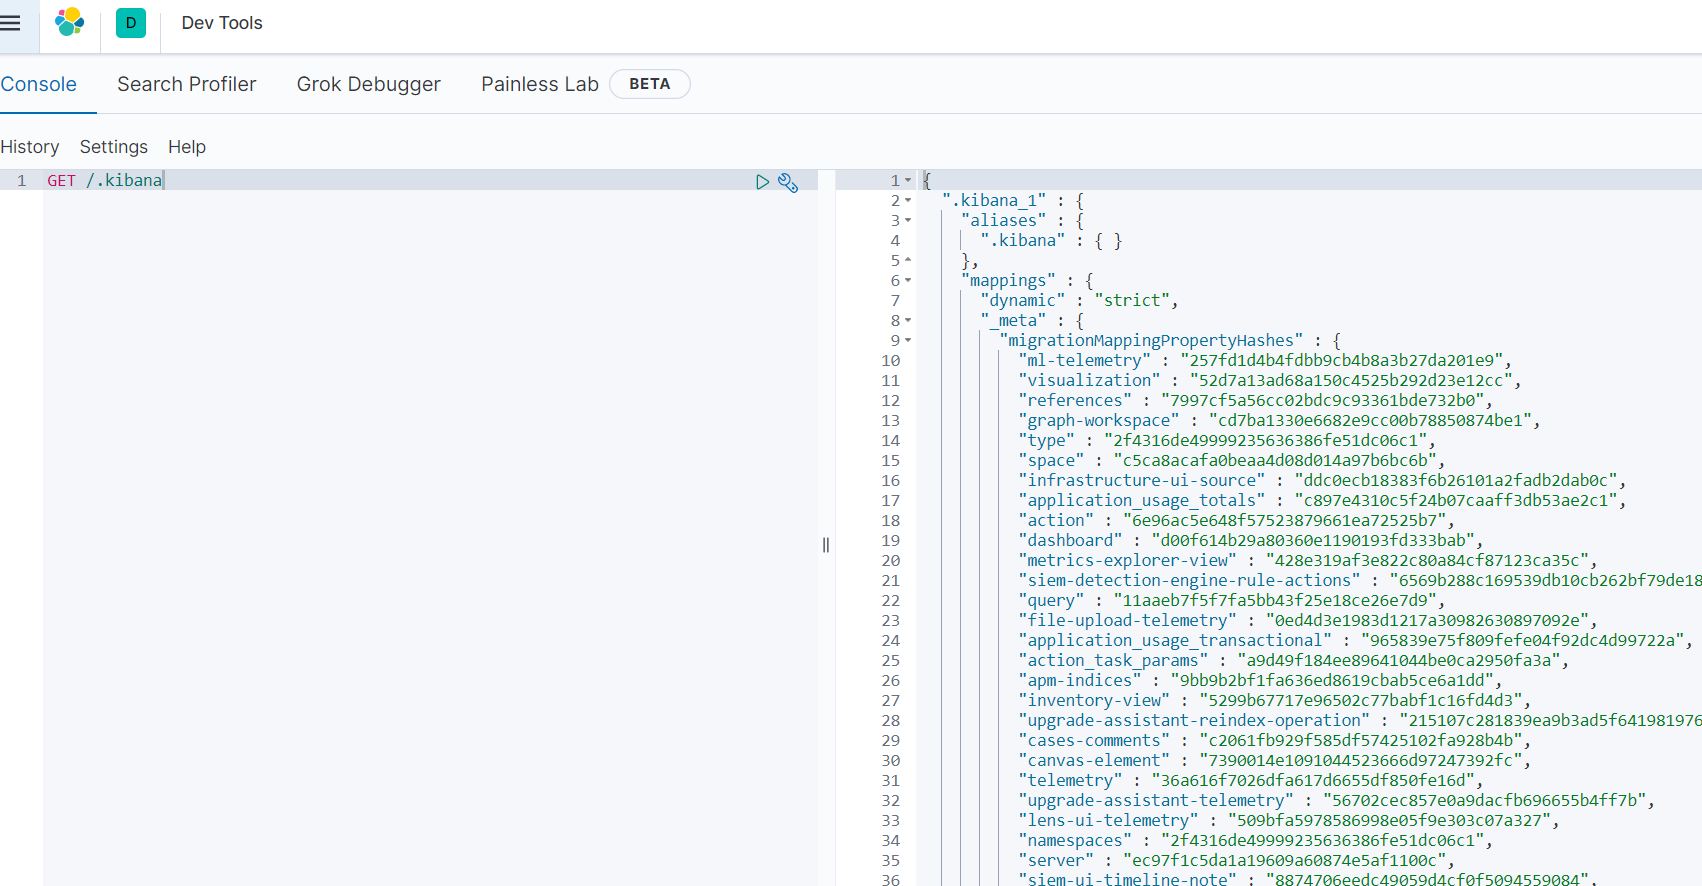Switch to the Console tab

tap(39, 84)
